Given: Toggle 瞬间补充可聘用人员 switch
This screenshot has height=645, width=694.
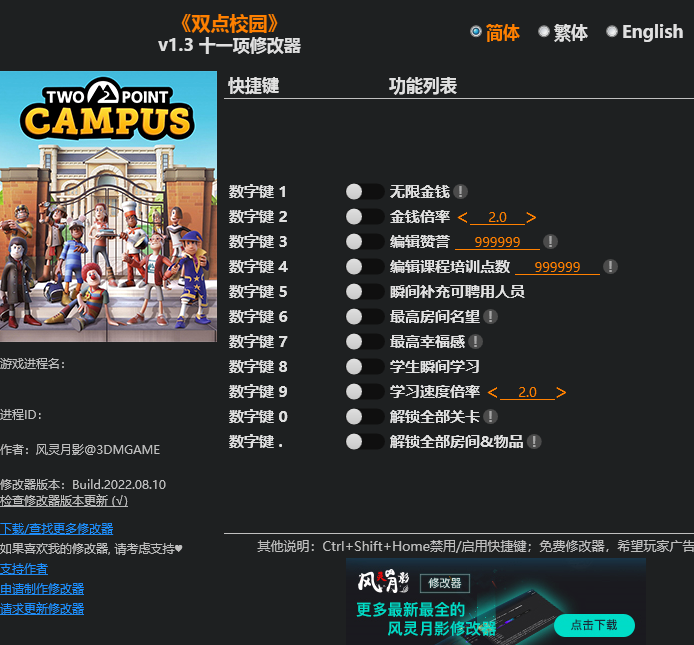Looking at the screenshot, I should 365,292.
